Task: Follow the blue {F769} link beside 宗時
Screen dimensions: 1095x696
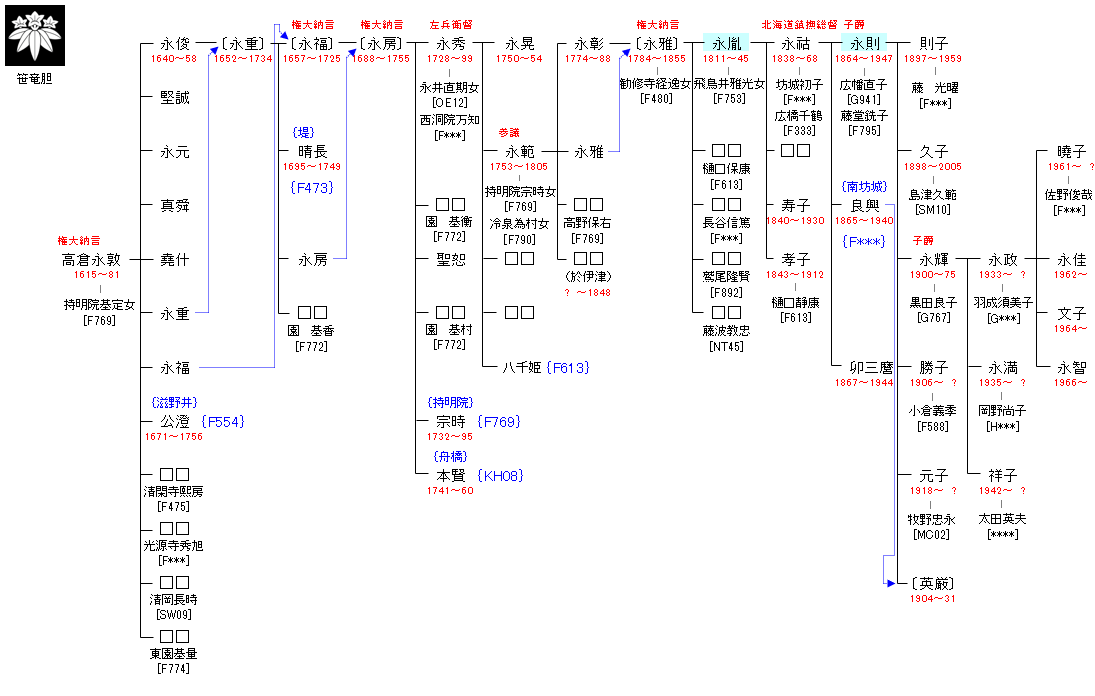Action: [x=499, y=422]
